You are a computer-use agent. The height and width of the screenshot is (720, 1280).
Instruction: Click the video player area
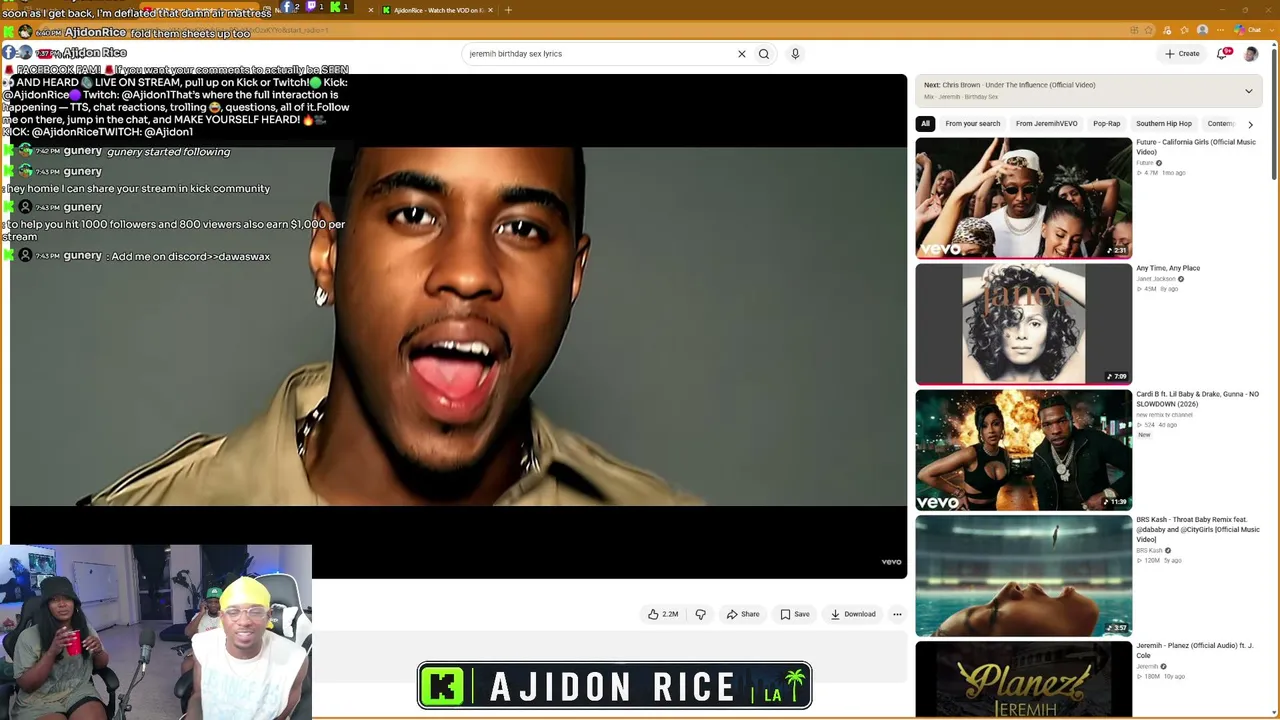pyautogui.click(x=458, y=326)
